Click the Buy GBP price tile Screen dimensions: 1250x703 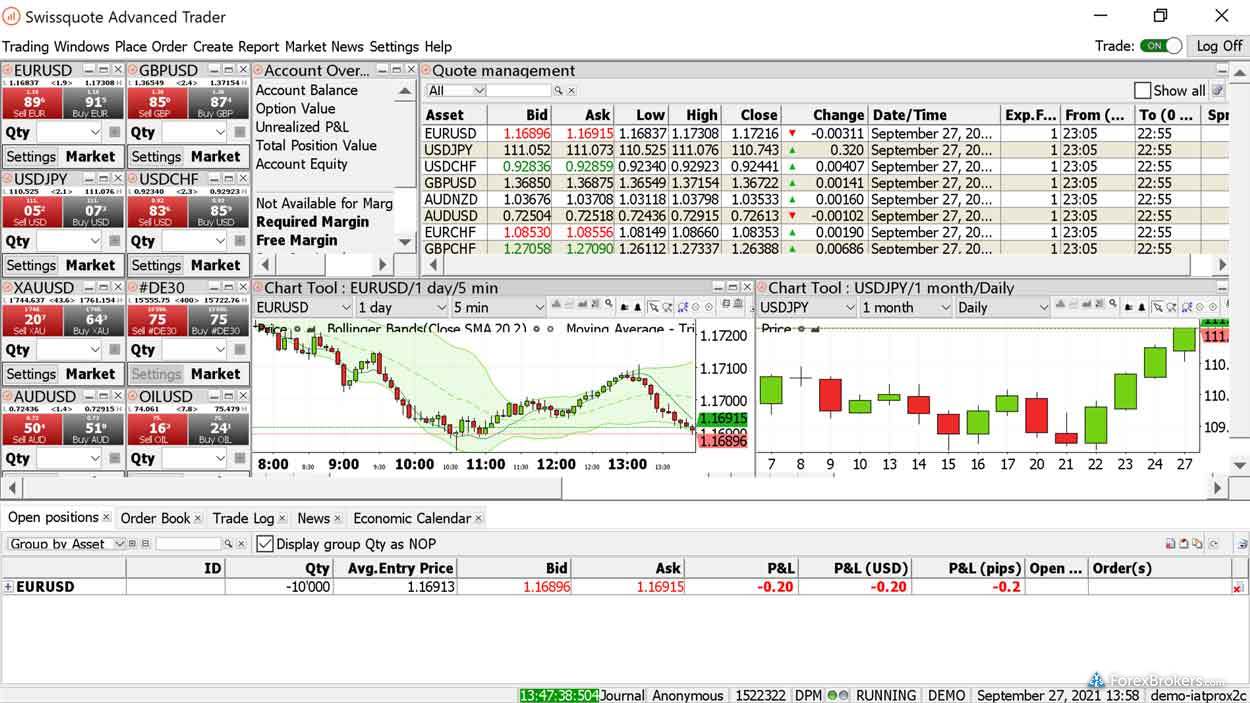(219, 103)
